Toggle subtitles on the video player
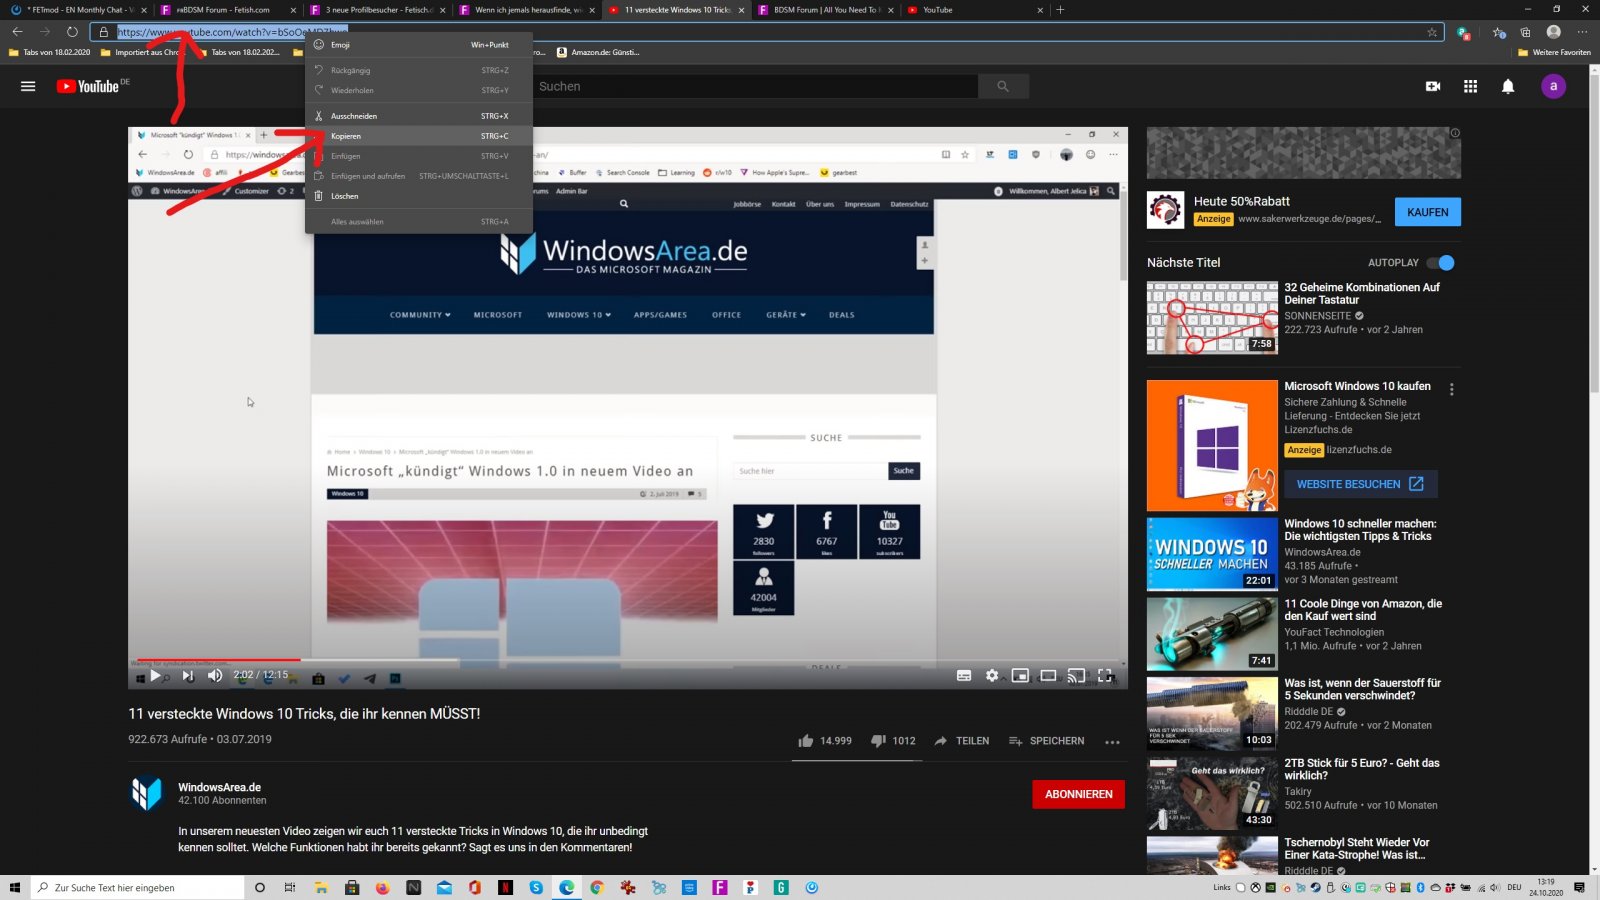This screenshot has width=1600, height=900. tap(964, 676)
